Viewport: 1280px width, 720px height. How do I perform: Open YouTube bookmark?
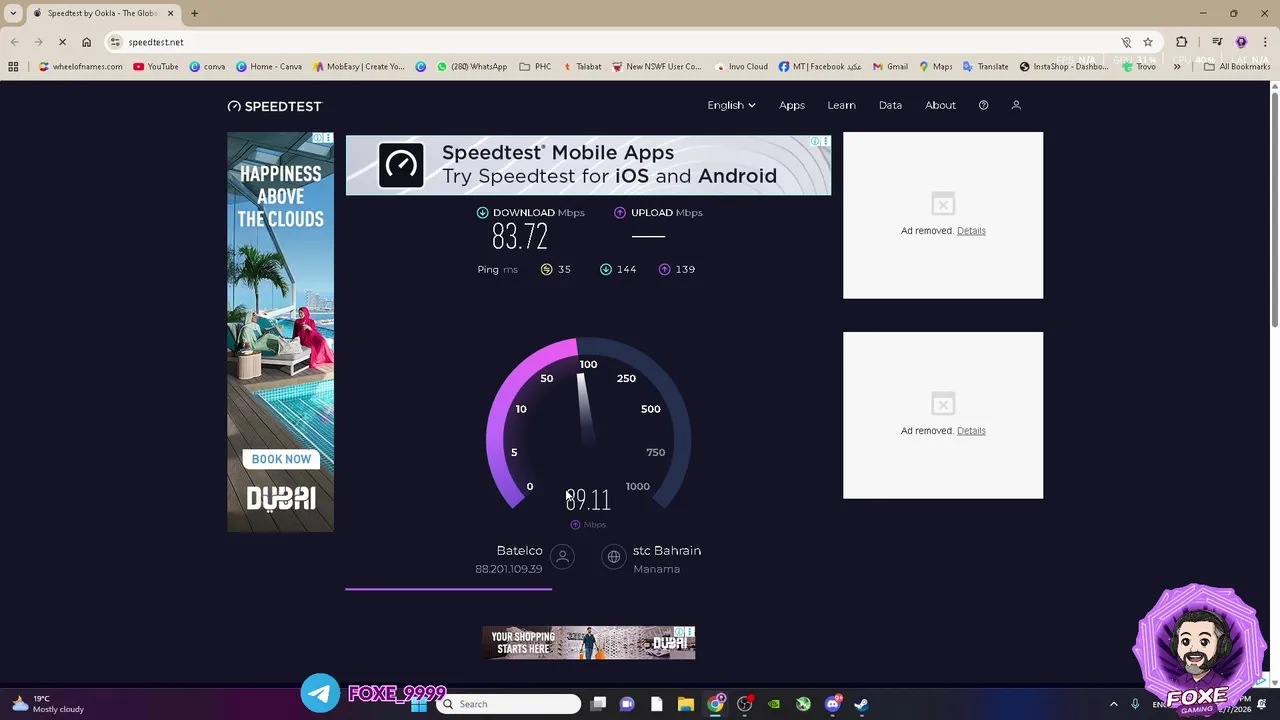pos(156,66)
